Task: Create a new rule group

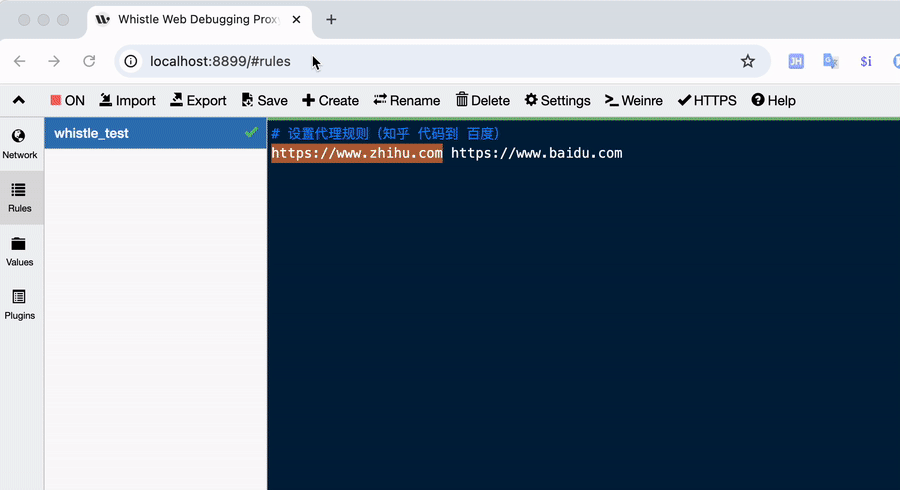Action: (331, 100)
